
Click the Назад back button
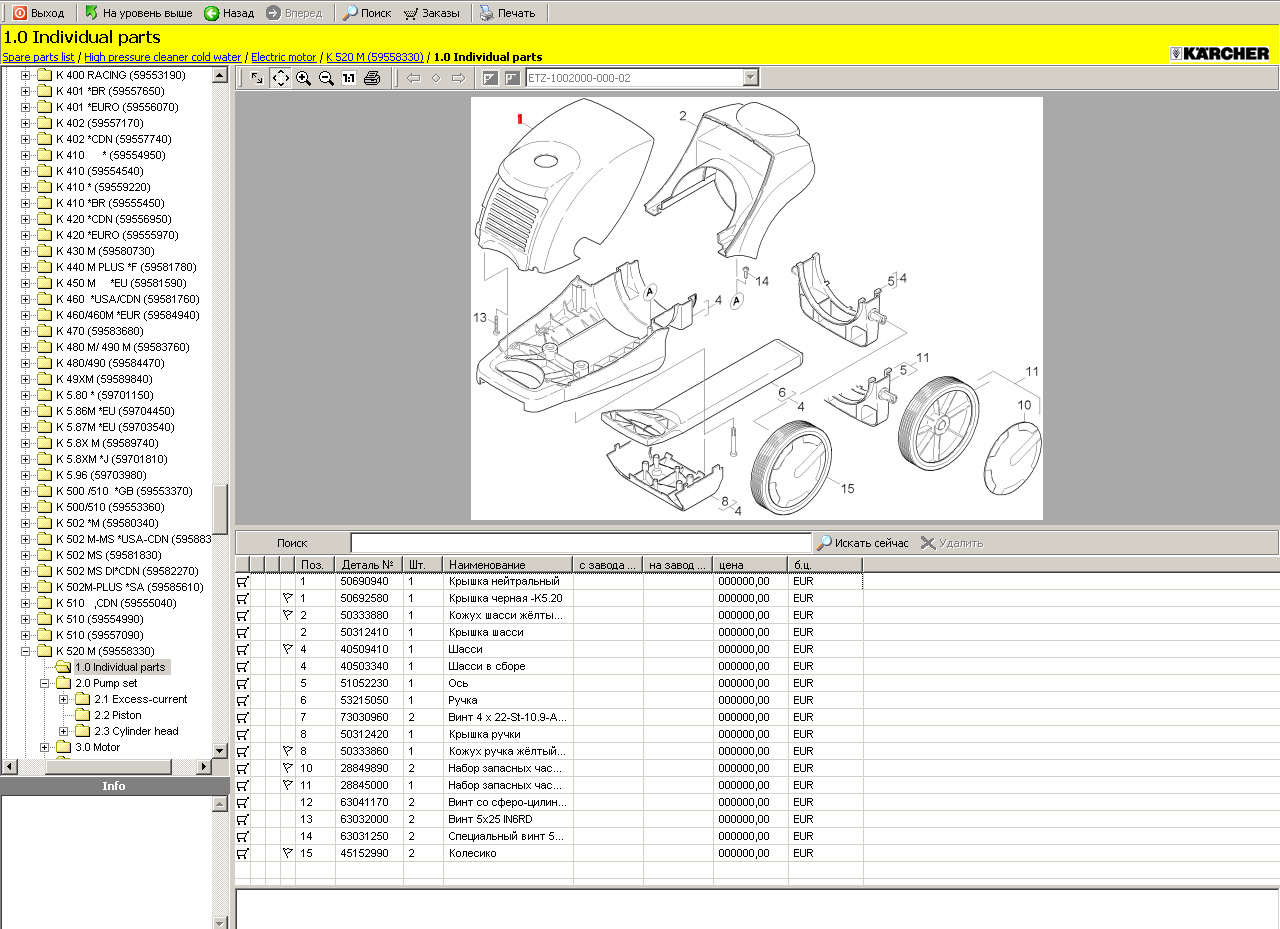[x=229, y=13]
